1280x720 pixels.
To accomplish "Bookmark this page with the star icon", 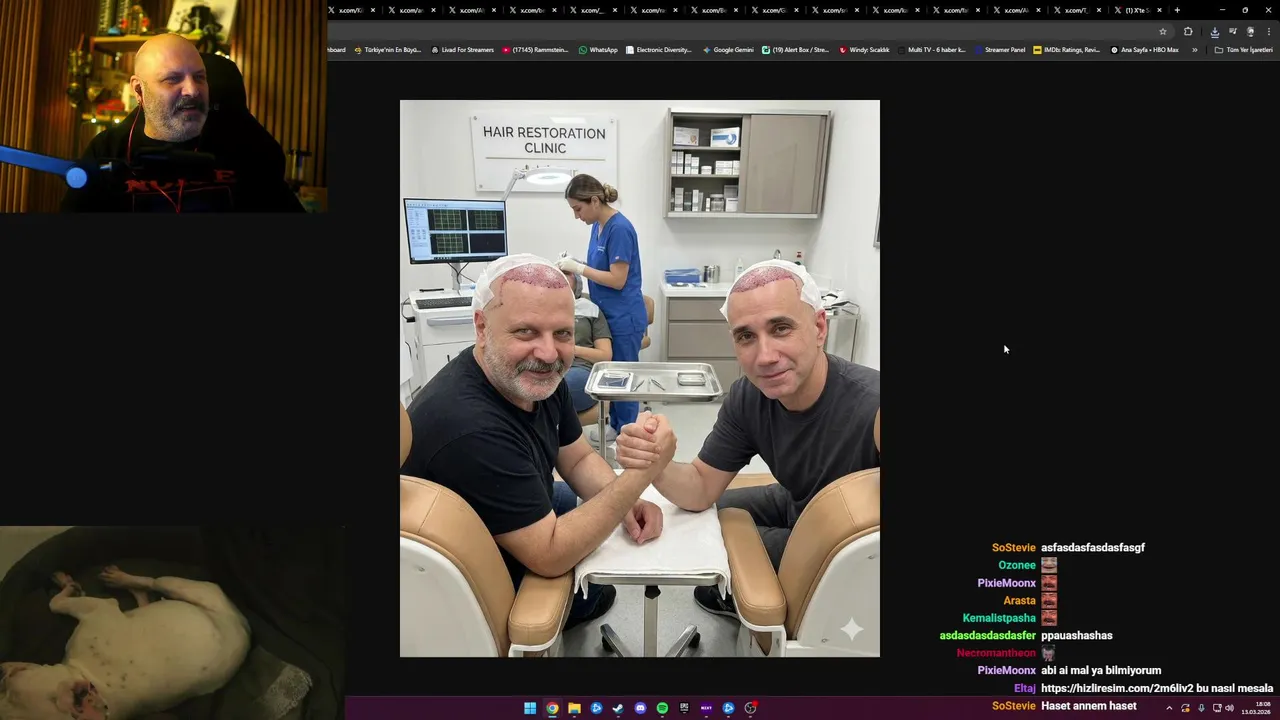I will (x=1163, y=31).
